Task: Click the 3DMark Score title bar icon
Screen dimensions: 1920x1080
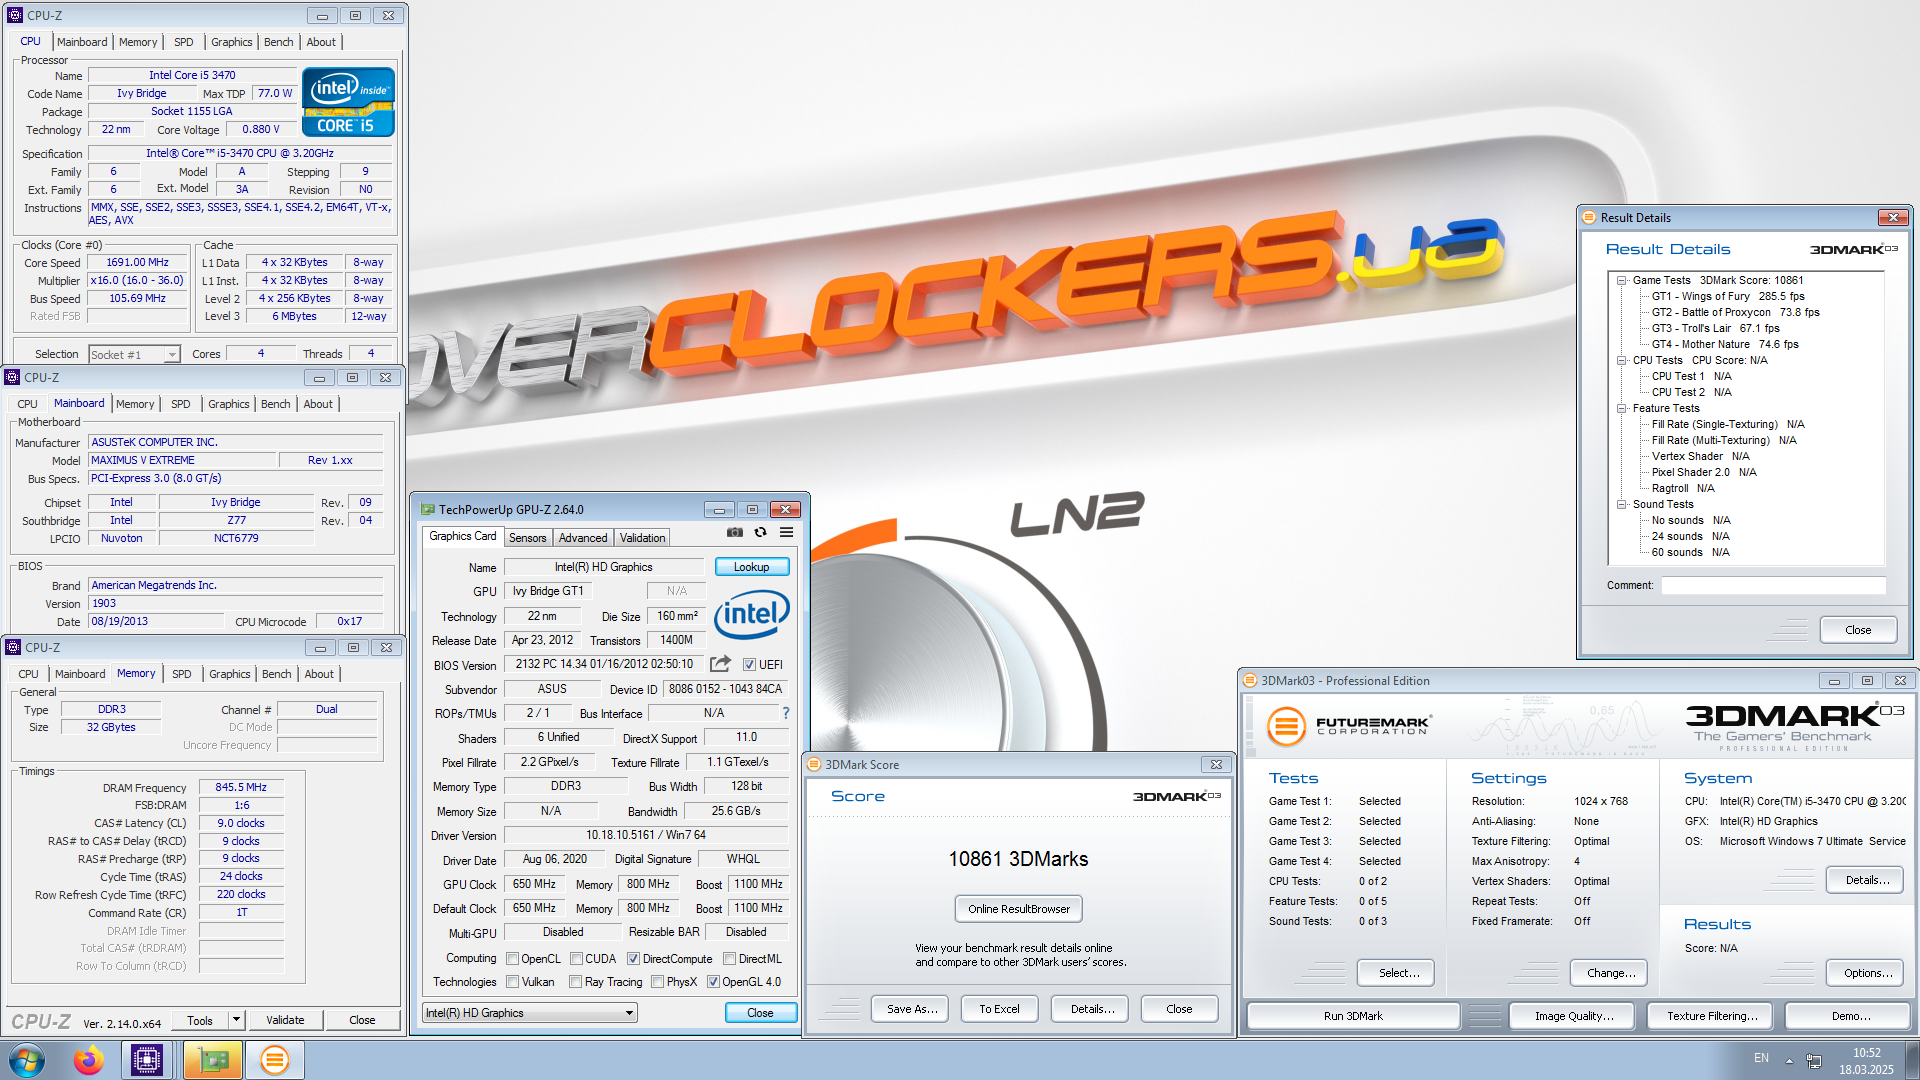Action: coord(815,765)
